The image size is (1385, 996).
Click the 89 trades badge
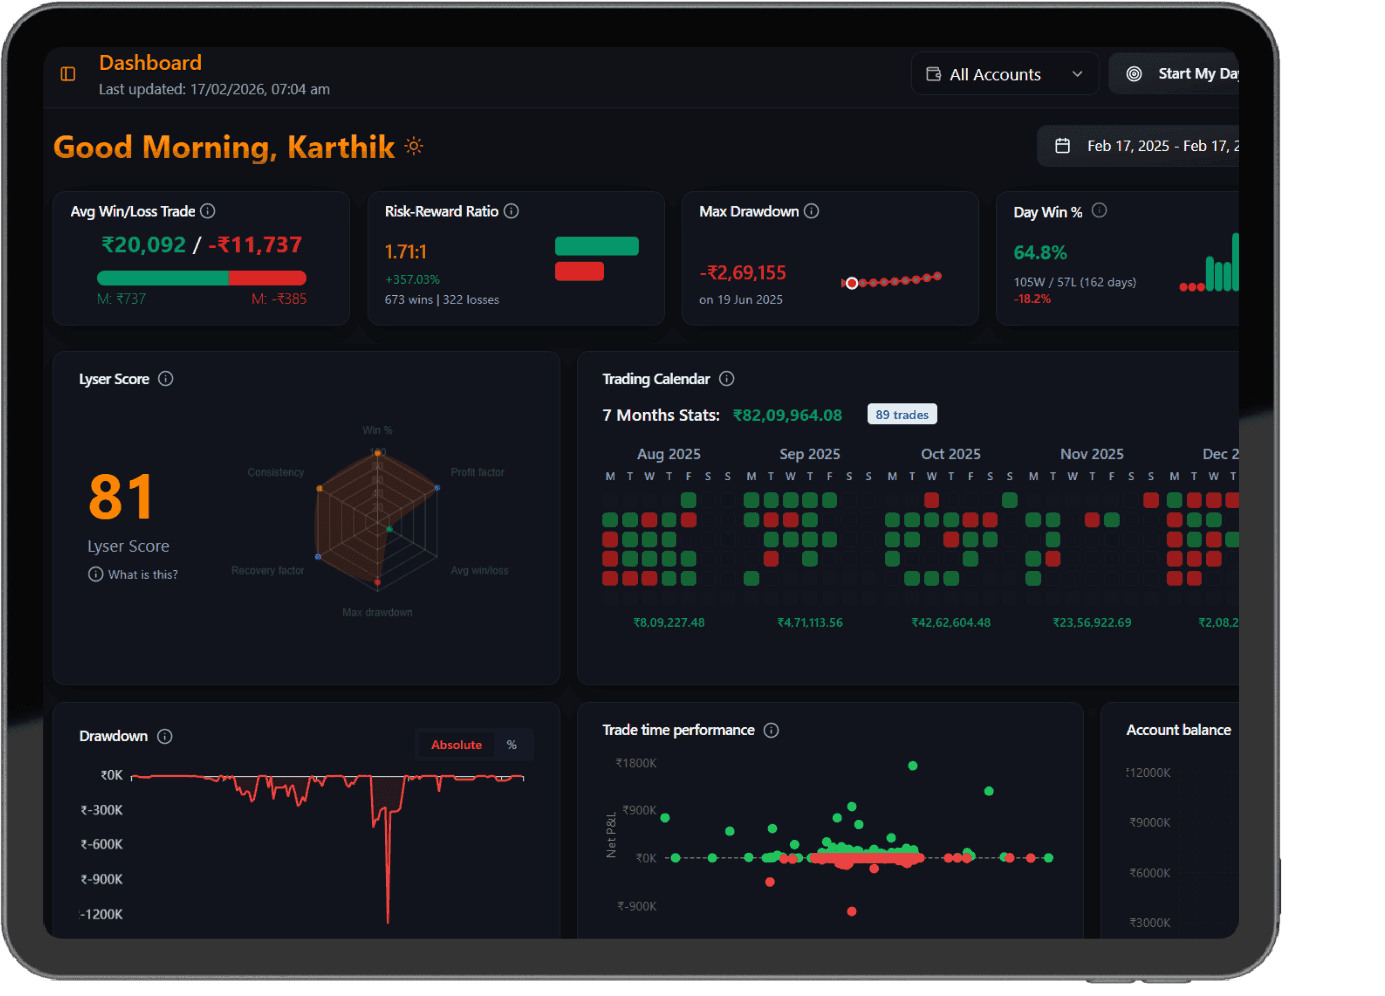pyautogui.click(x=902, y=415)
